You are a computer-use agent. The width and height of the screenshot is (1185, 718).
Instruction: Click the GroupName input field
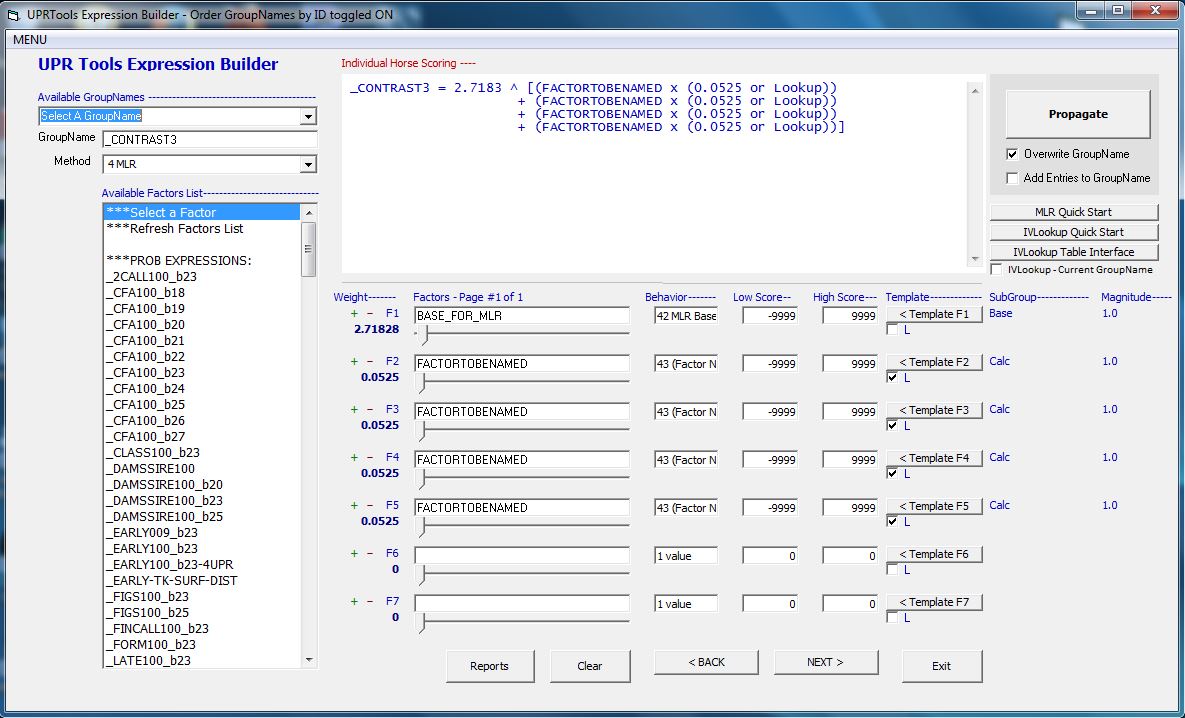(x=210, y=139)
